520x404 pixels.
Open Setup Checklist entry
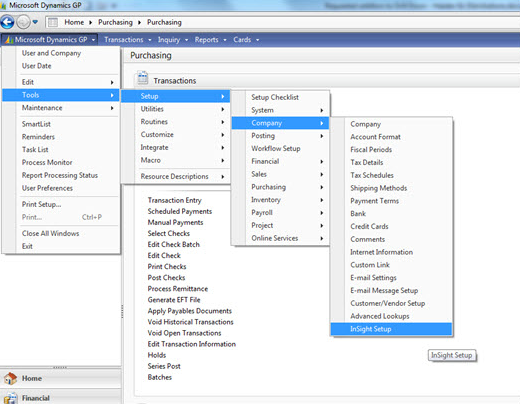pyautogui.click(x=275, y=97)
